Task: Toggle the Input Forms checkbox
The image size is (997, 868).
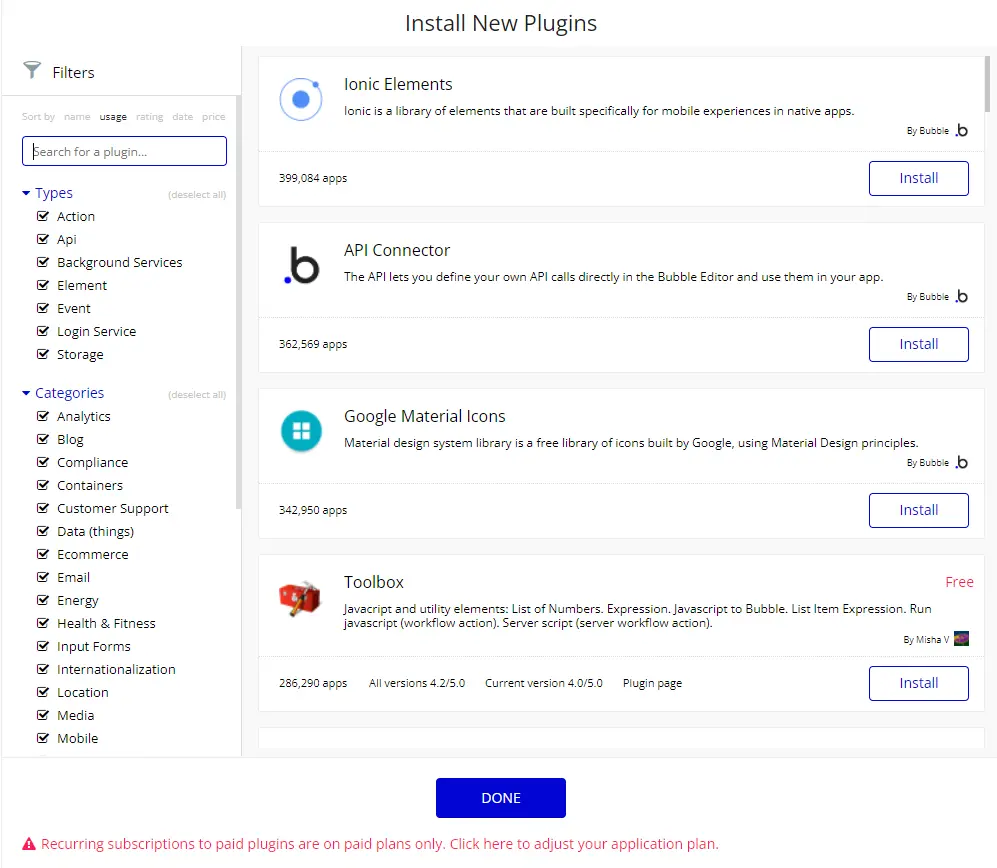Action: click(x=43, y=646)
